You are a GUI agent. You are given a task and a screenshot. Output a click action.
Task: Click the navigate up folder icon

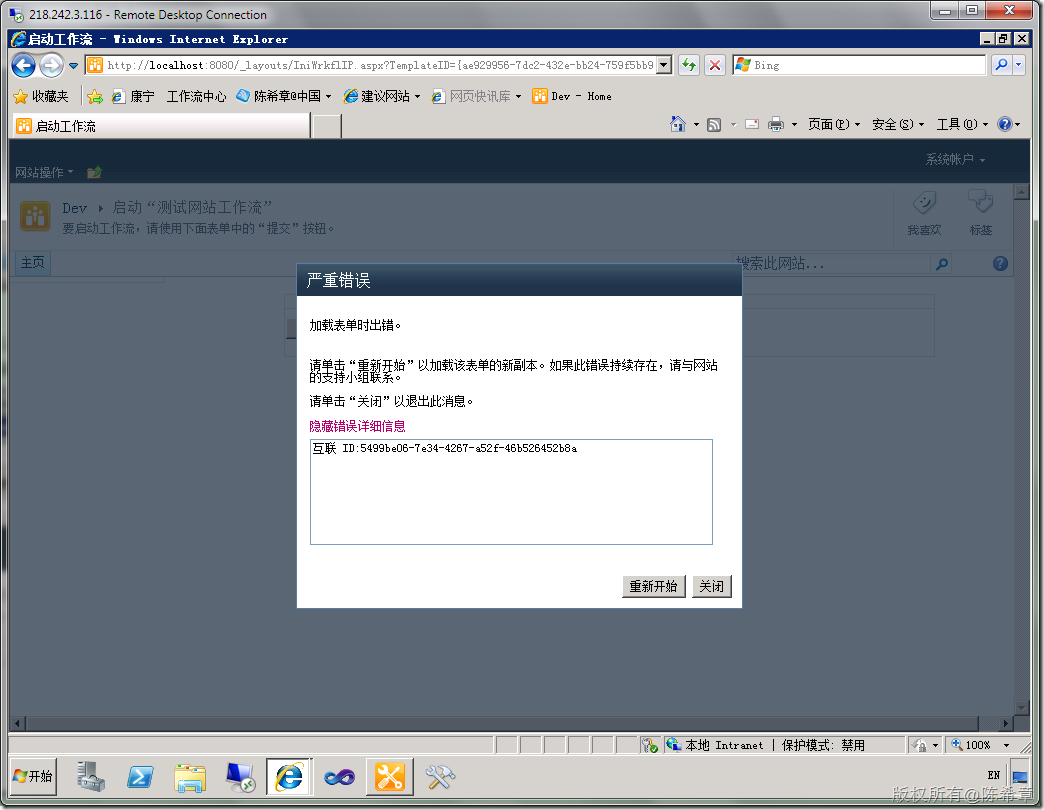coord(94,172)
